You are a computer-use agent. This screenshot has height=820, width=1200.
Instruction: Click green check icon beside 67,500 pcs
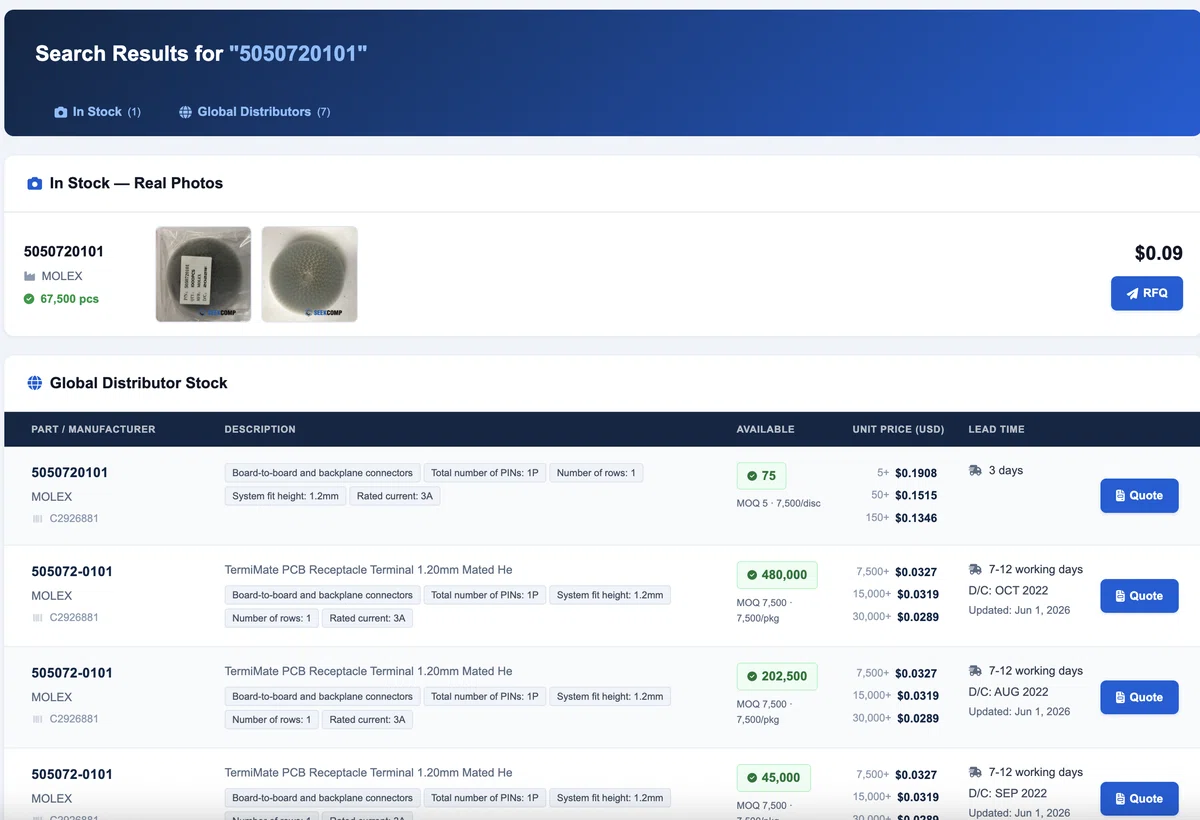(x=29, y=299)
